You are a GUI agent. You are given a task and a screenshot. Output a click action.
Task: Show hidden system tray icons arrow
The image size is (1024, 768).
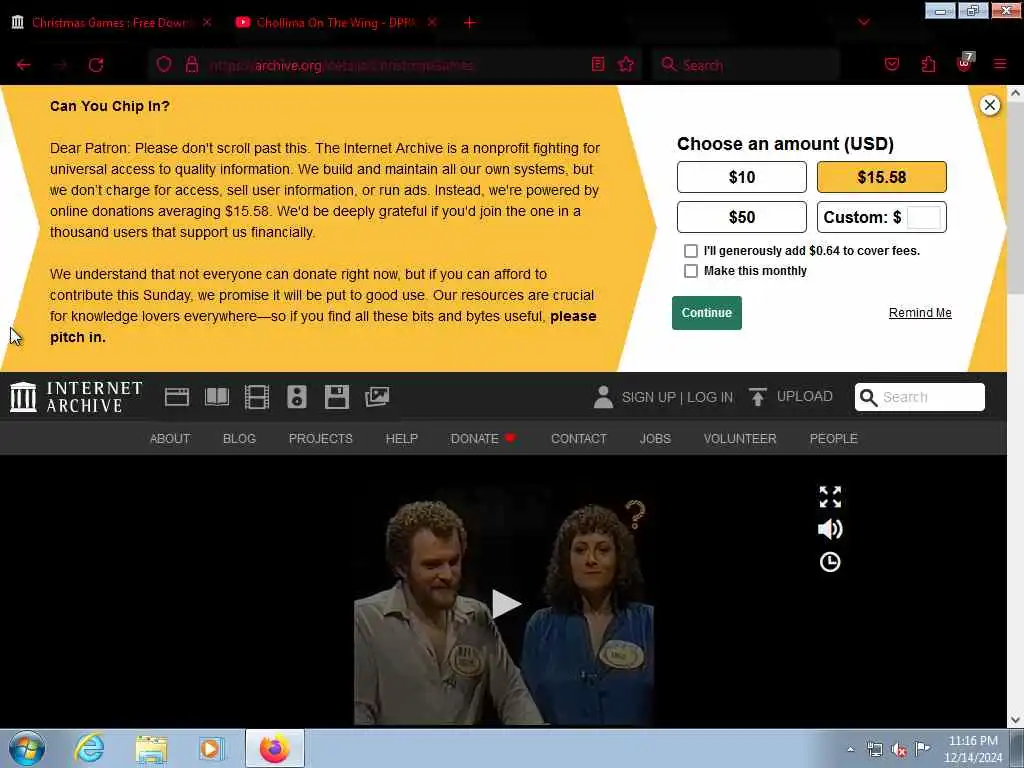click(850, 749)
